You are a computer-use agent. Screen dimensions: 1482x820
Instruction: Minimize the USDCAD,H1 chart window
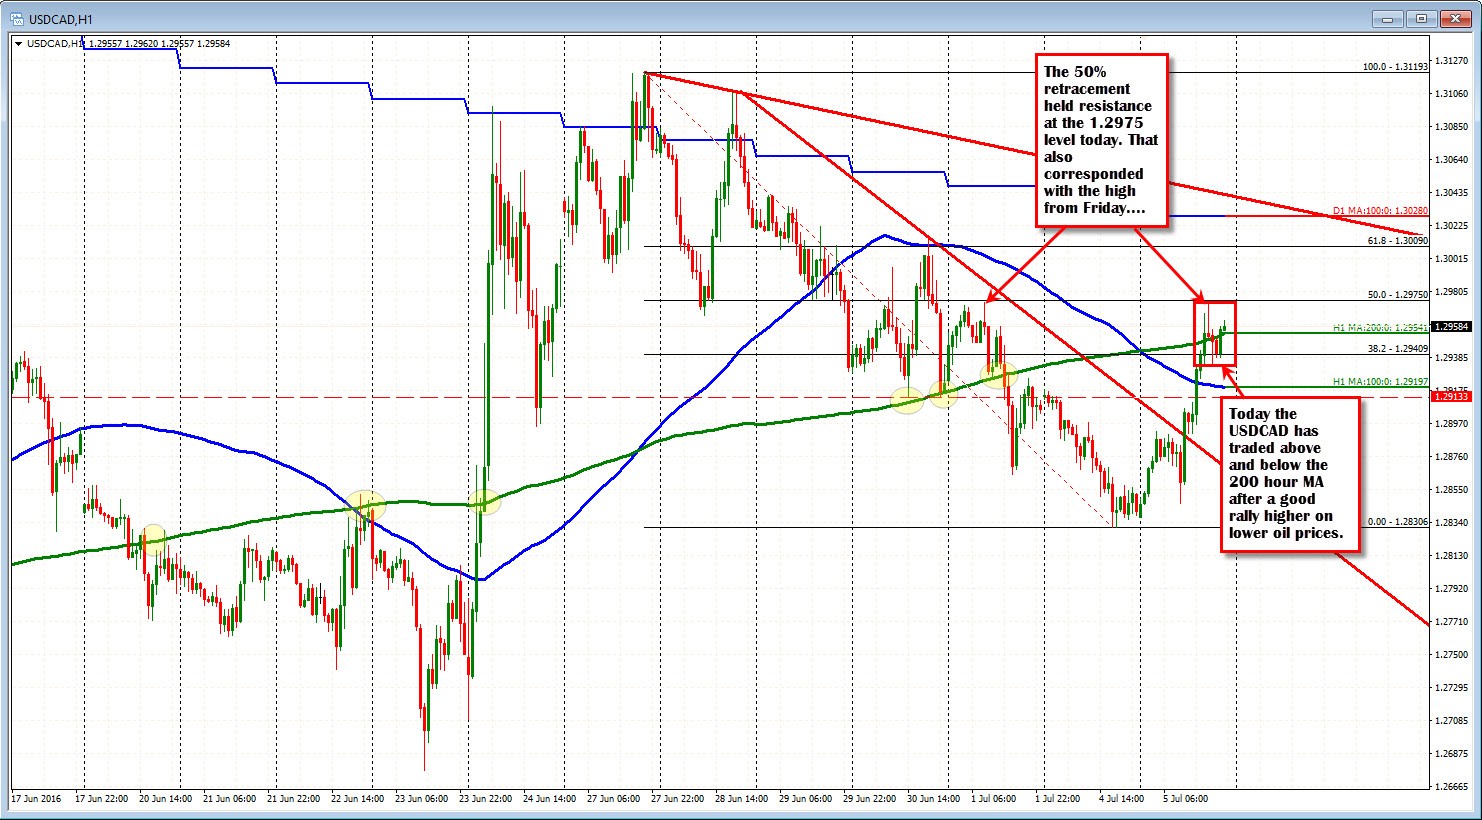tap(1389, 17)
